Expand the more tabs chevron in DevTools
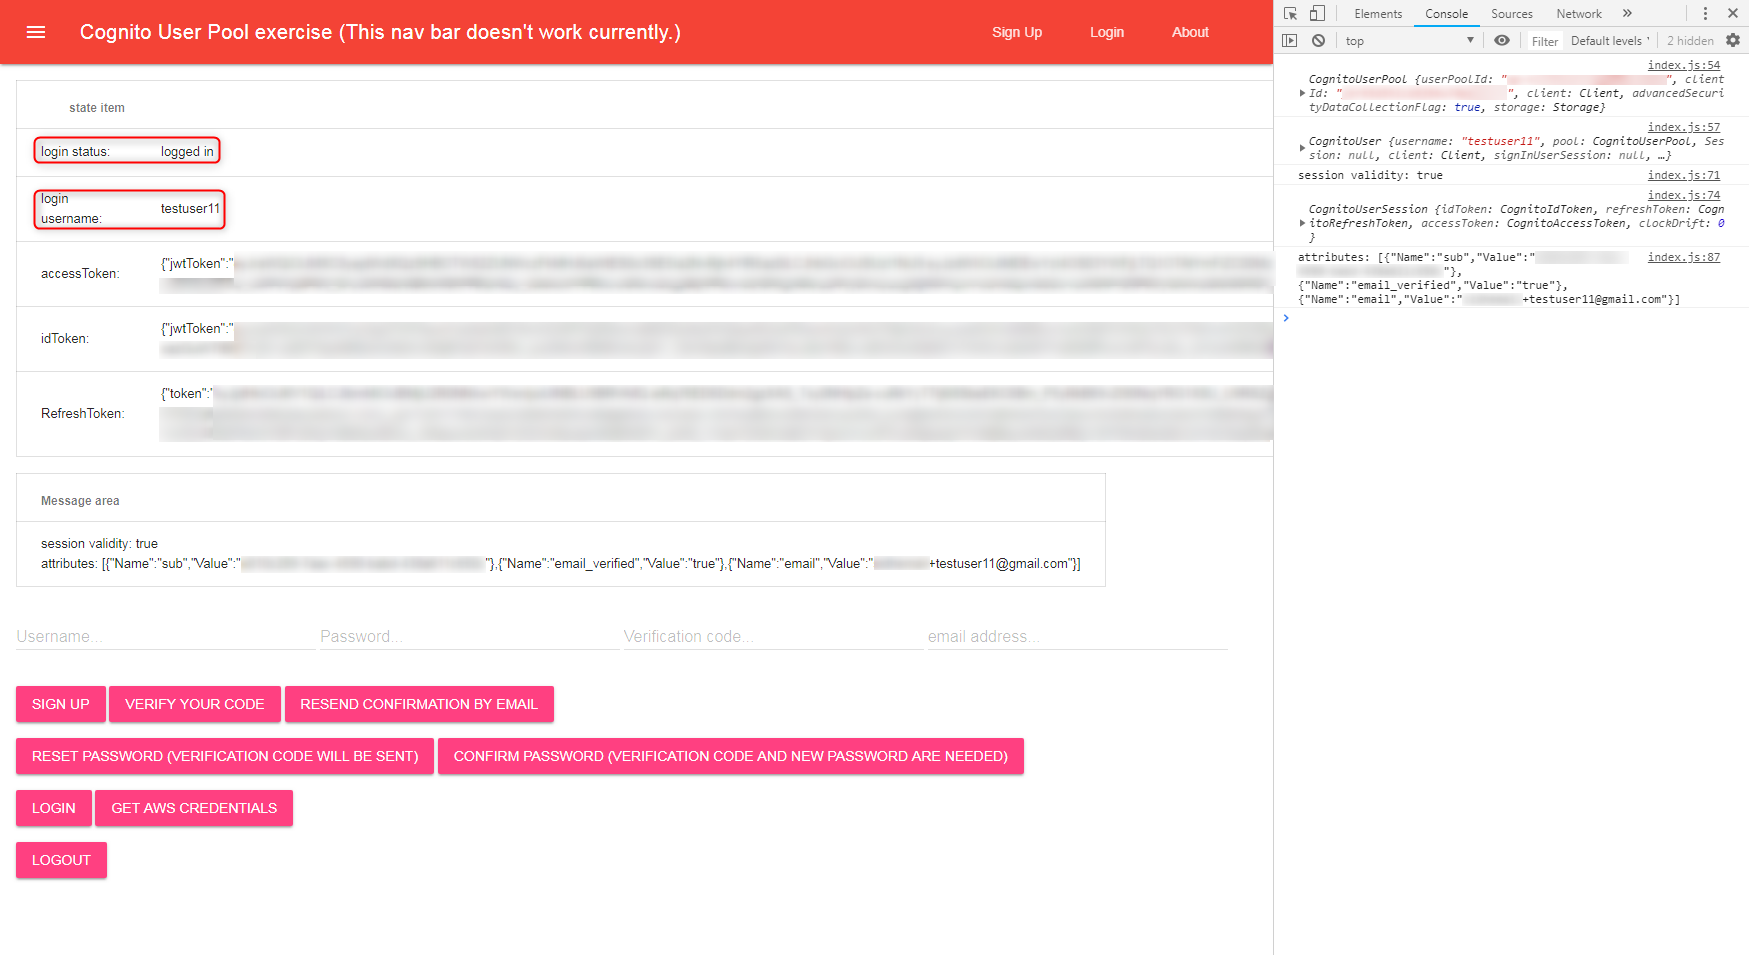Viewport: 1749px width, 955px height. 1627,13
